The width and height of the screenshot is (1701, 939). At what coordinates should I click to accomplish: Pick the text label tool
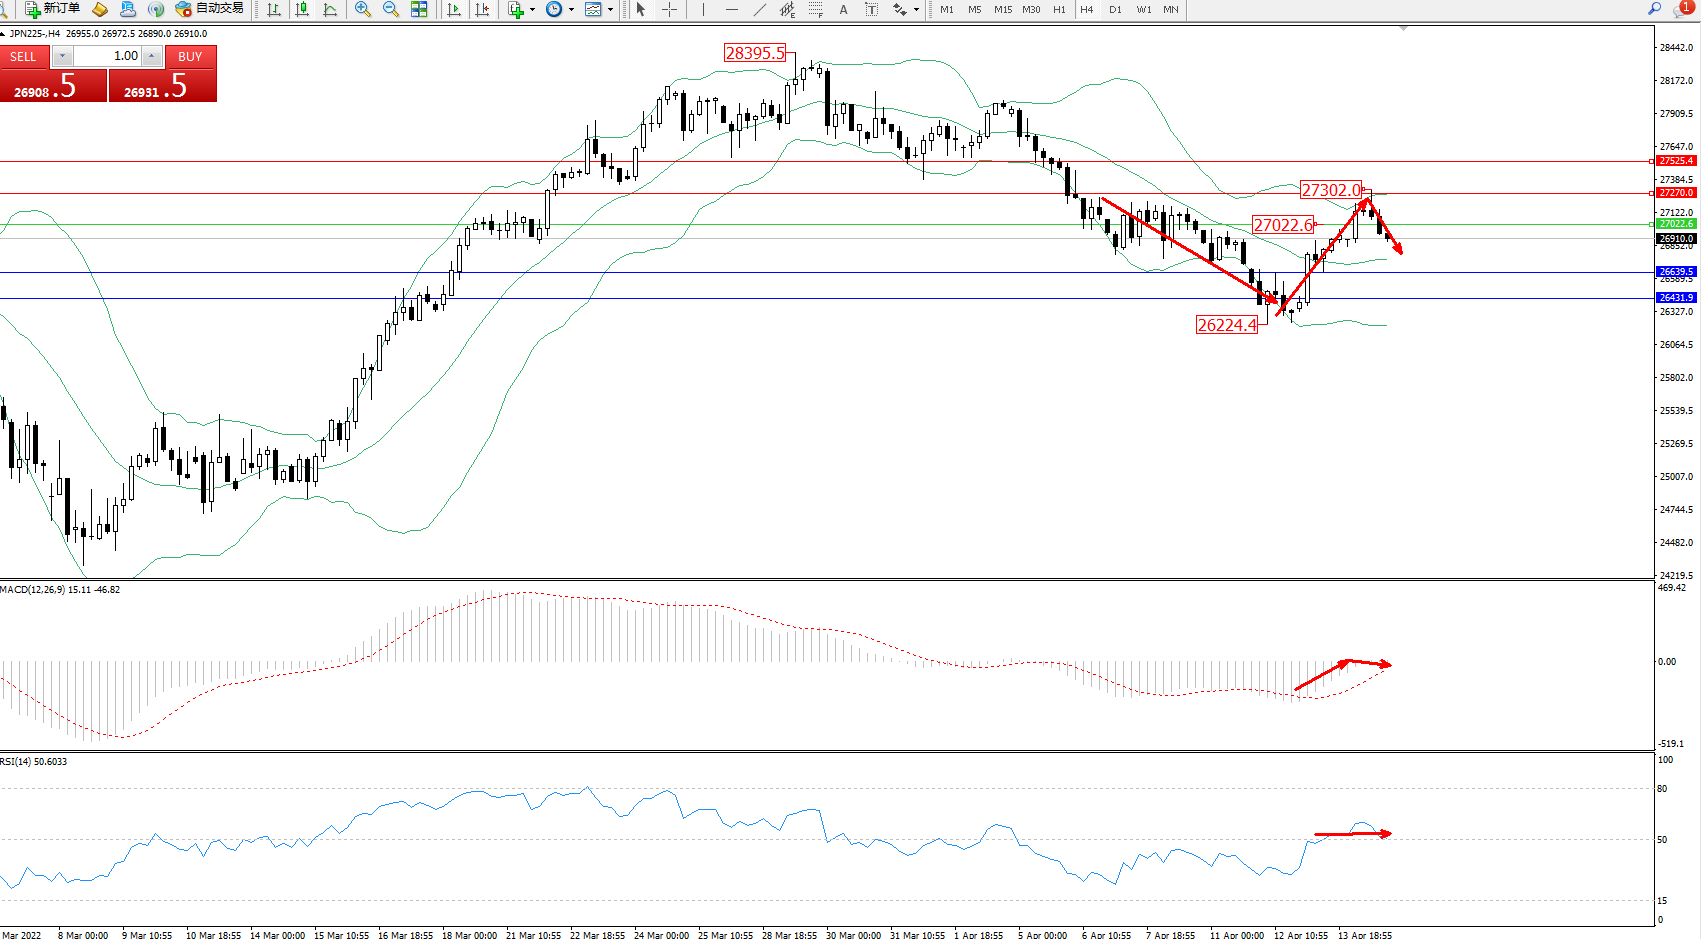point(843,9)
